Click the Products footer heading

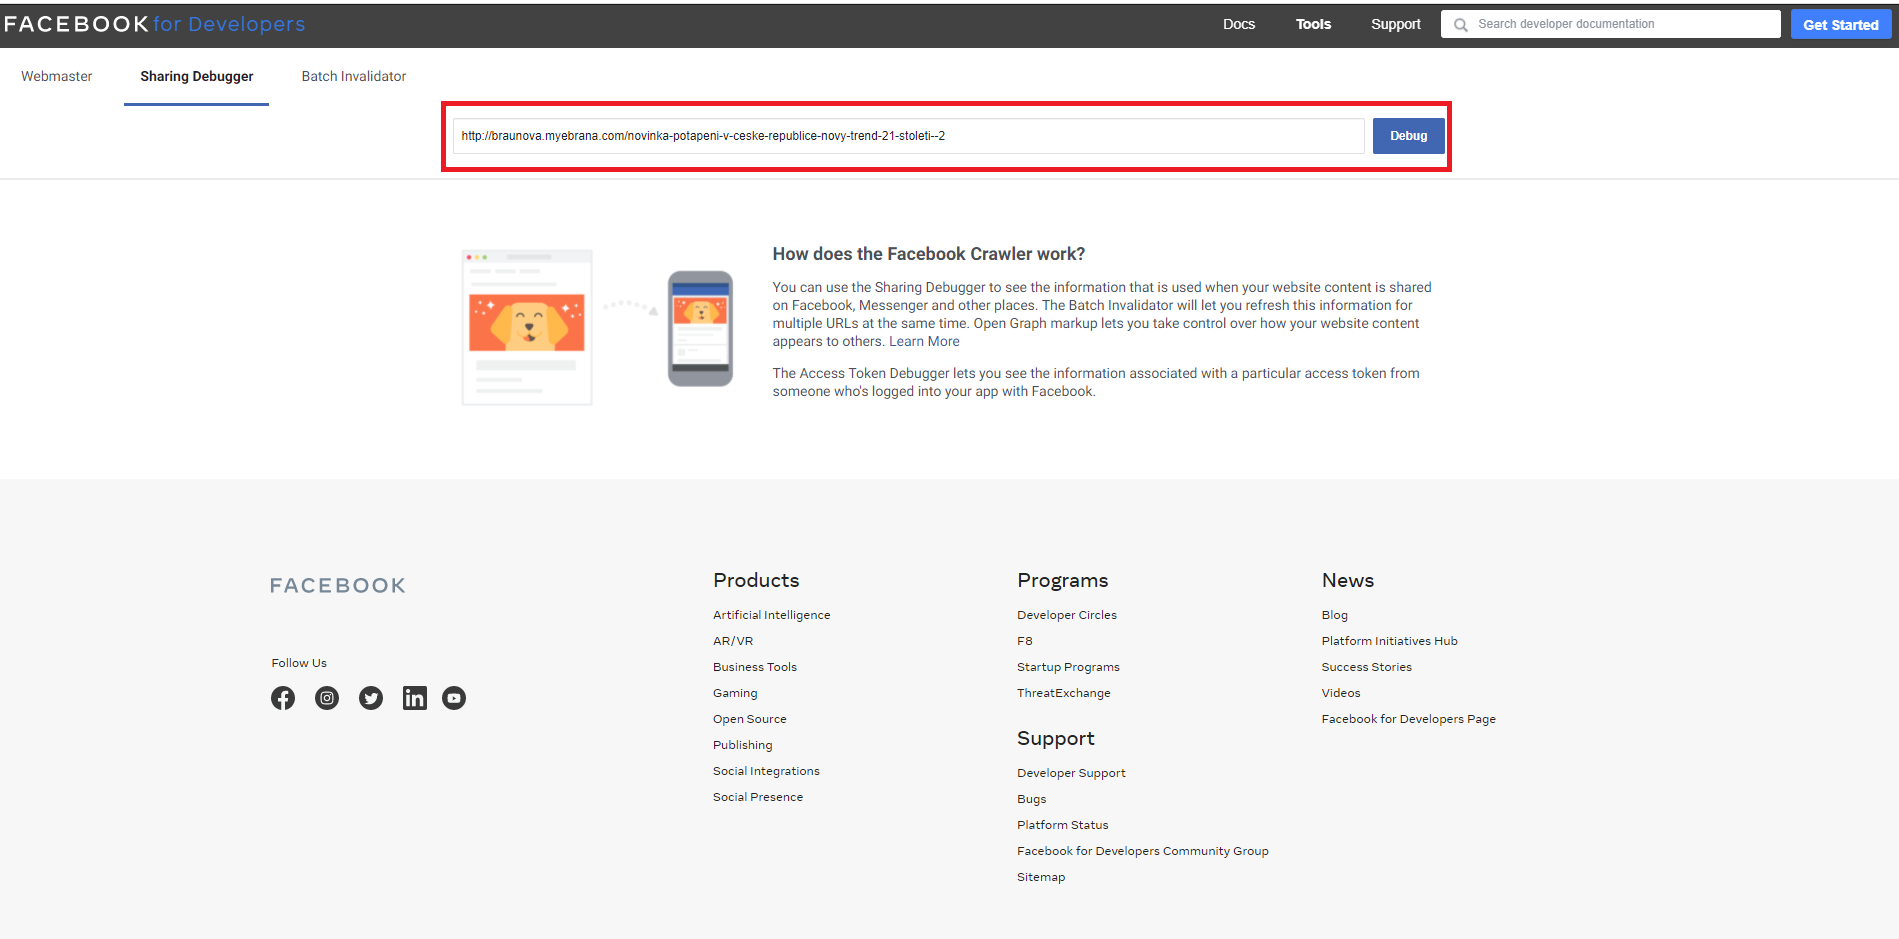pos(756,580)
